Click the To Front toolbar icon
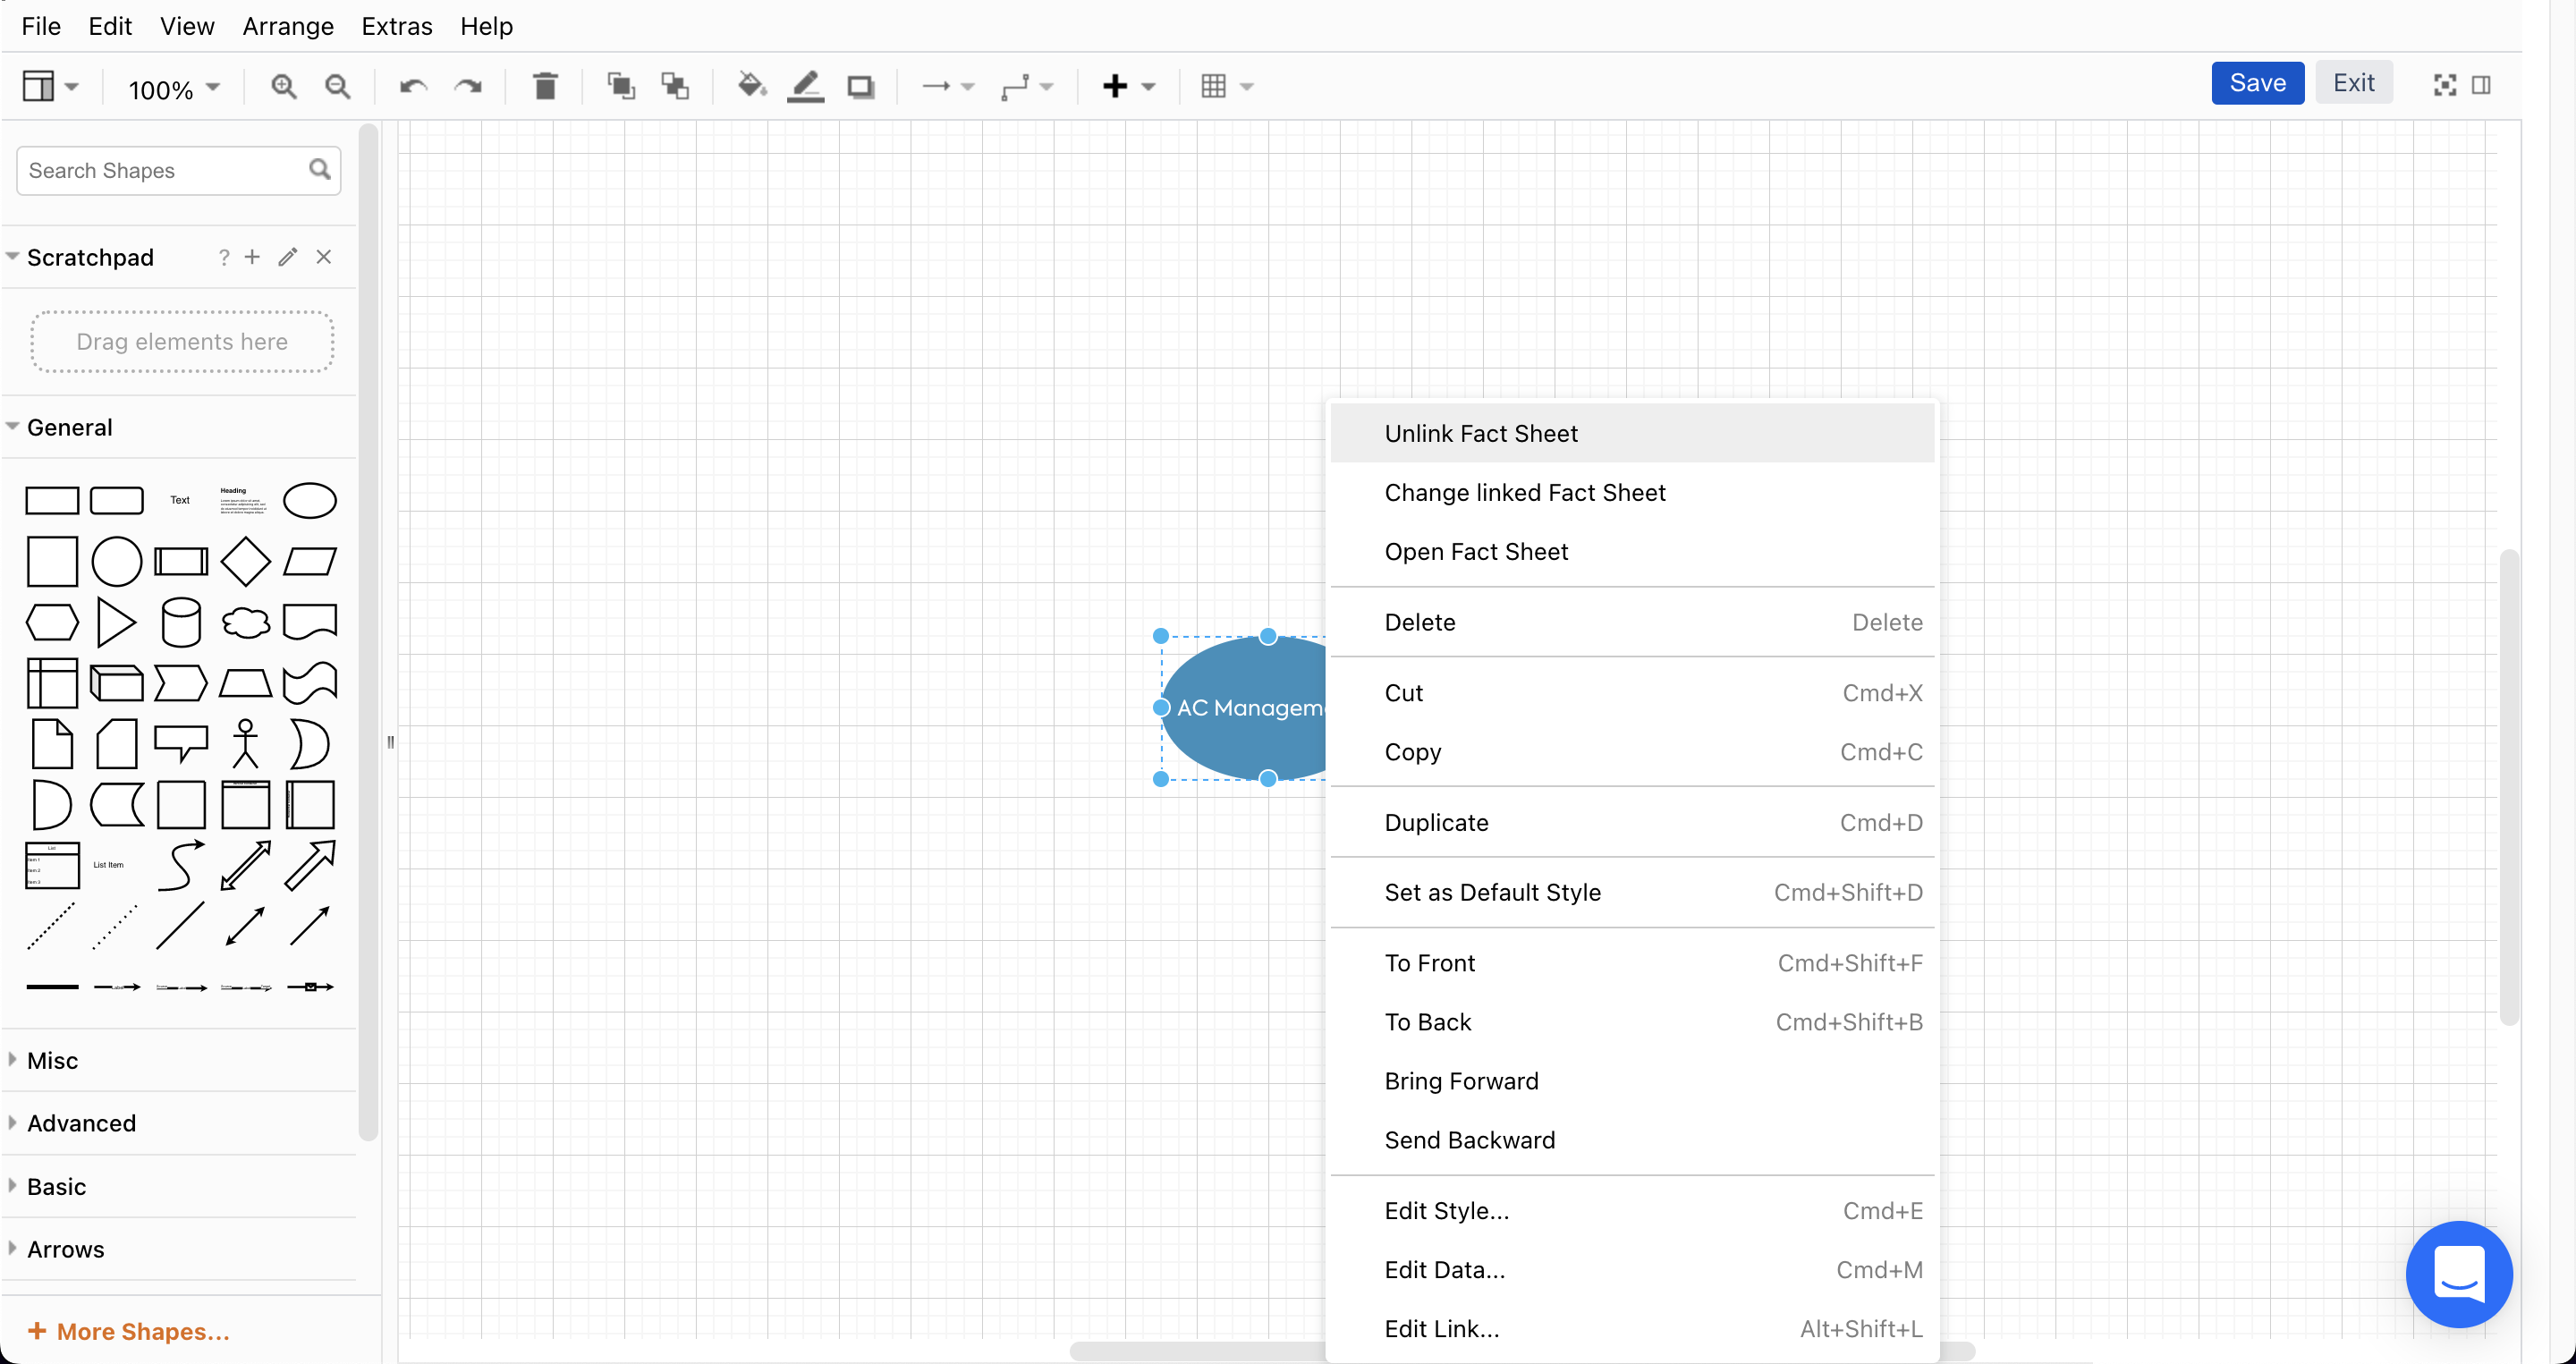 [621, 87]
